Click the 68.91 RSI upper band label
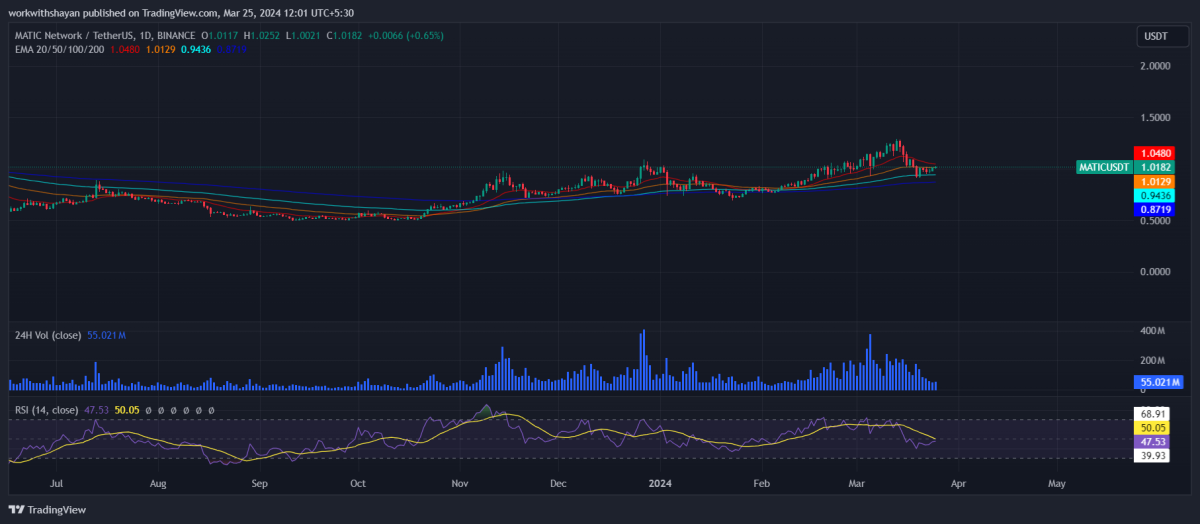 click(x=1152, y=413)
